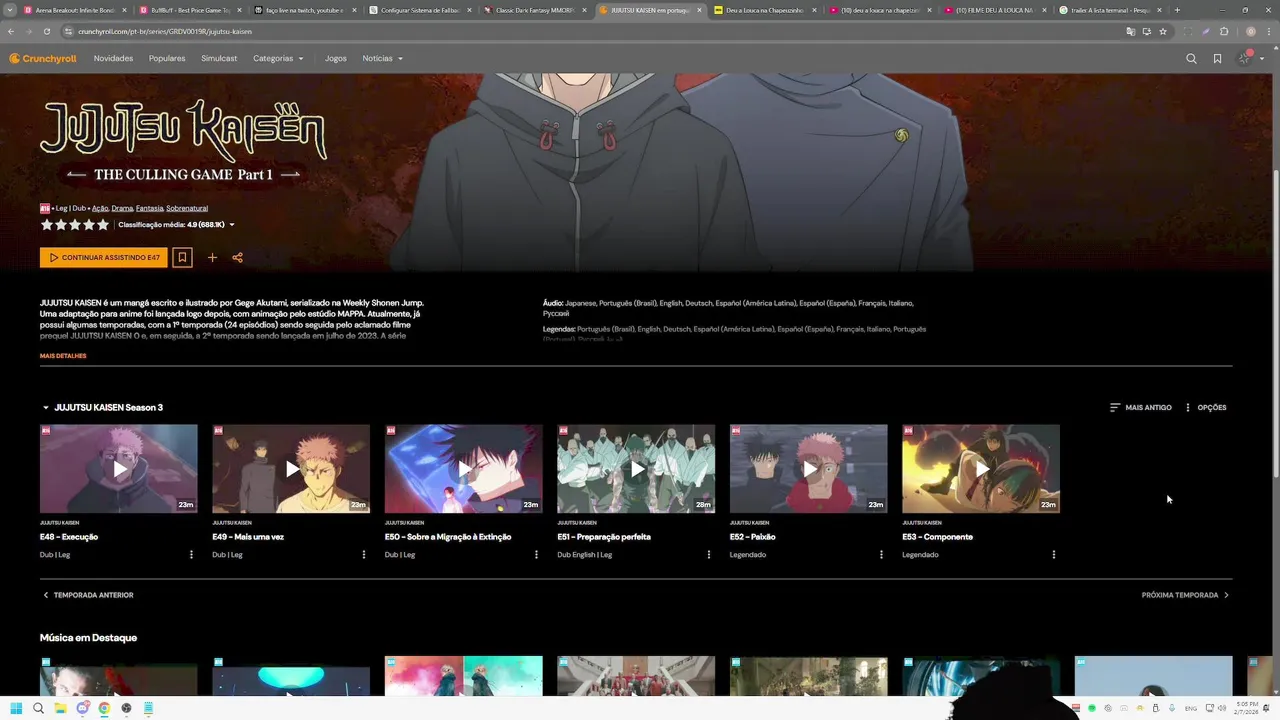Go back using browser back arrow

tap(11, 31)
